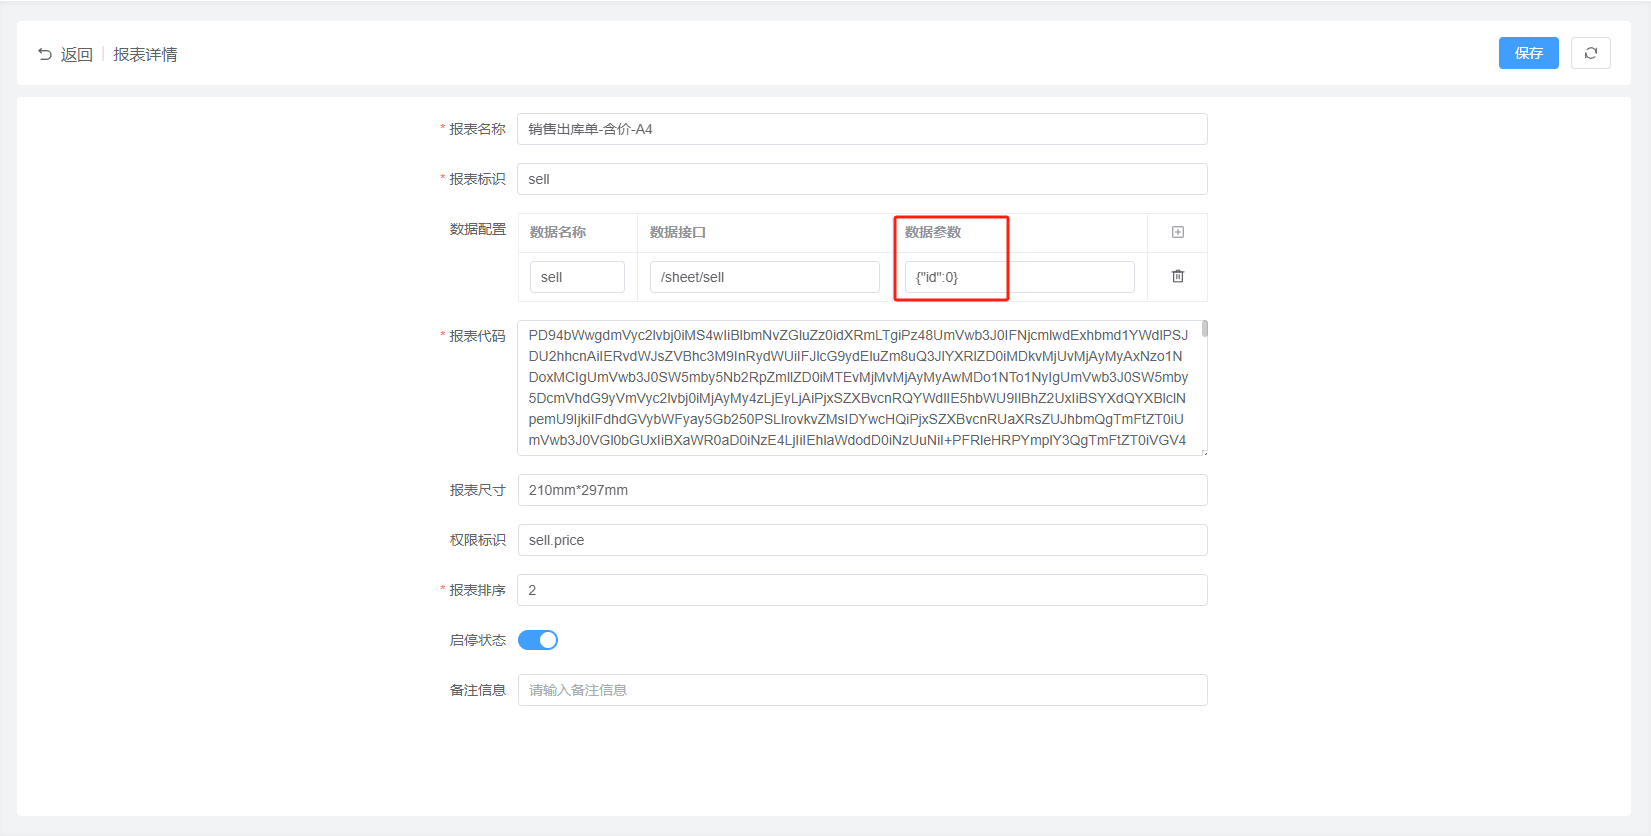Screen dimensions: 1651x836
Task: Click the 权限标识 input with sell.price
Action: pos(862,540)
